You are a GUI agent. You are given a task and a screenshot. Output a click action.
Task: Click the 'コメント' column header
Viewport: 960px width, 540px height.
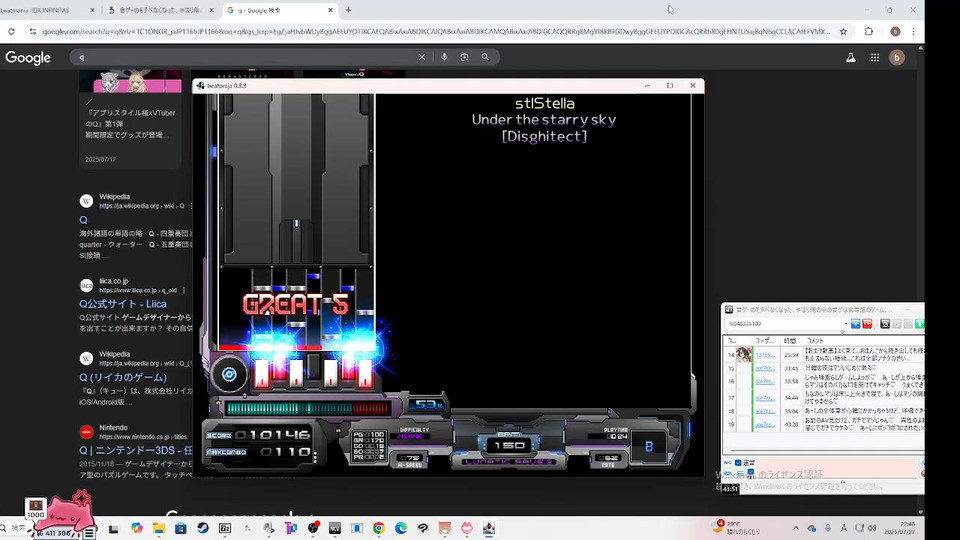coord(816,340)
